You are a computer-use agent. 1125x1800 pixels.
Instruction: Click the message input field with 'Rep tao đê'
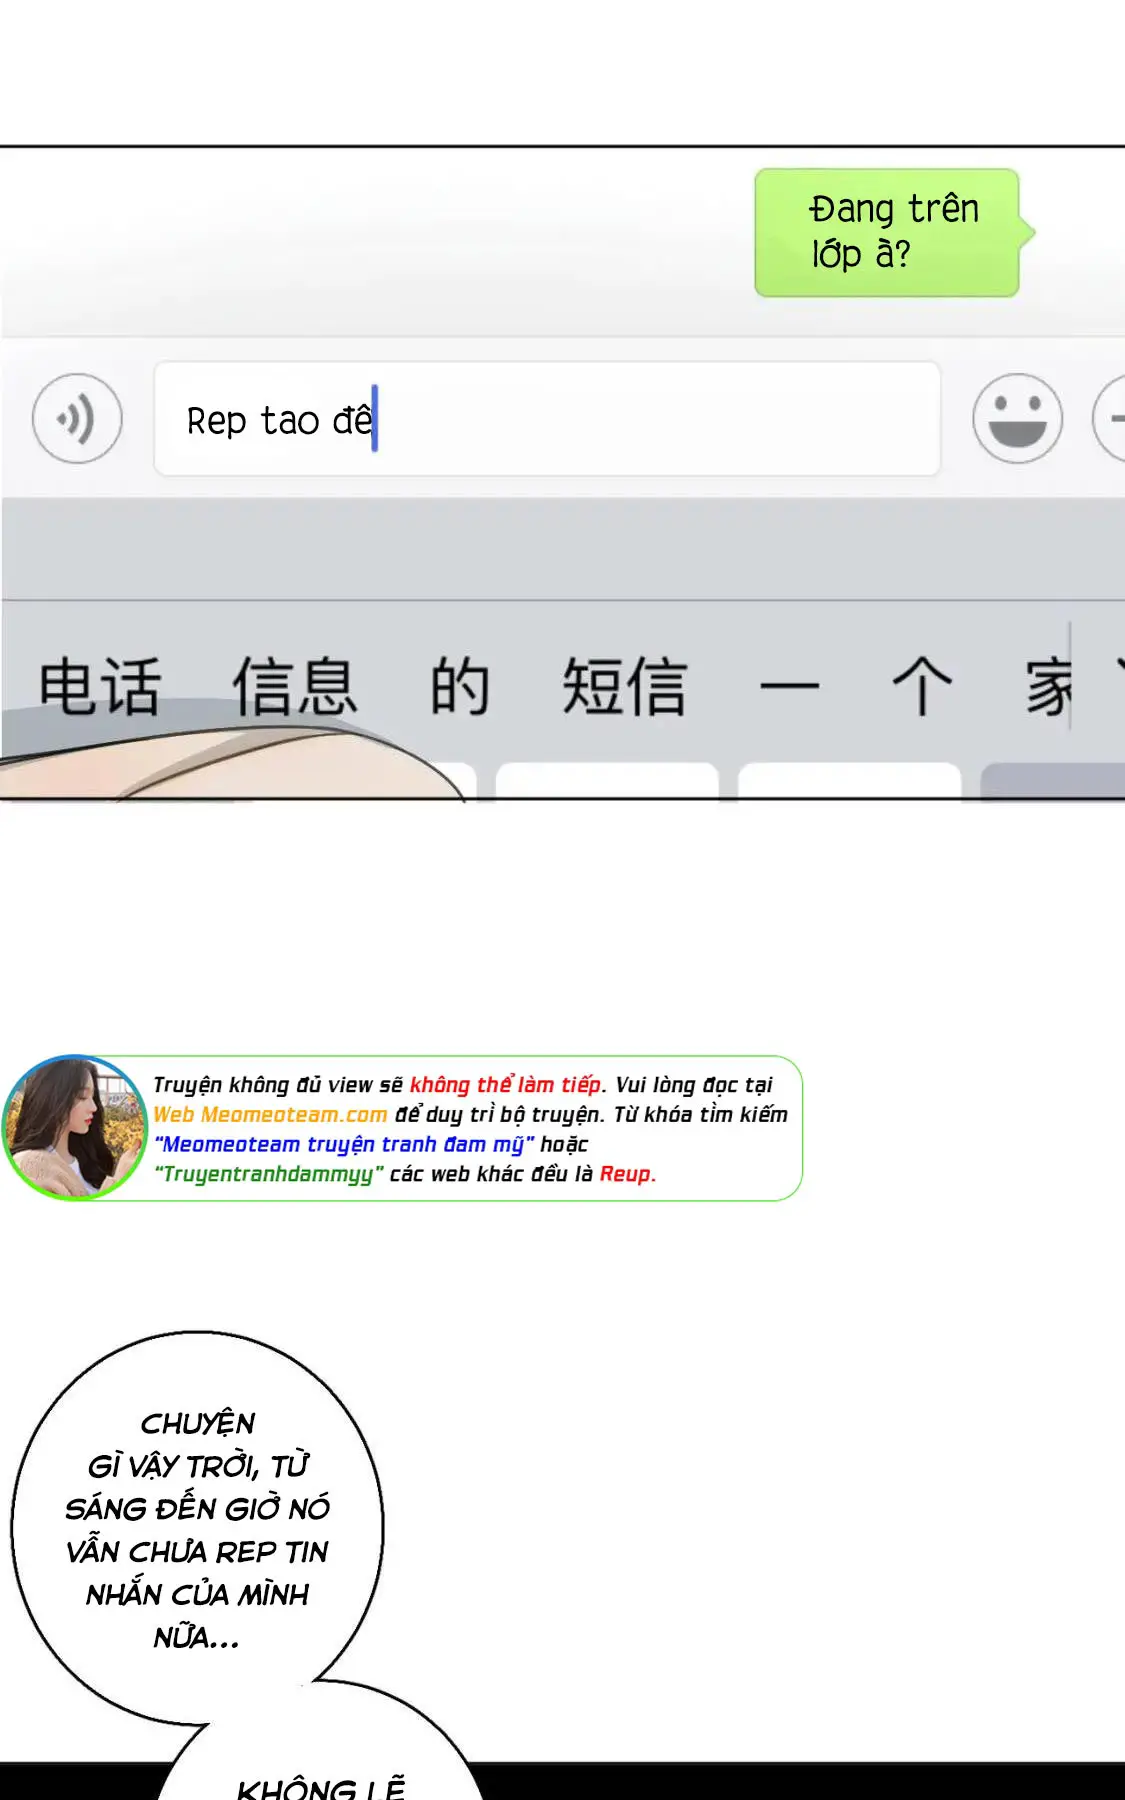pos(546,419)
